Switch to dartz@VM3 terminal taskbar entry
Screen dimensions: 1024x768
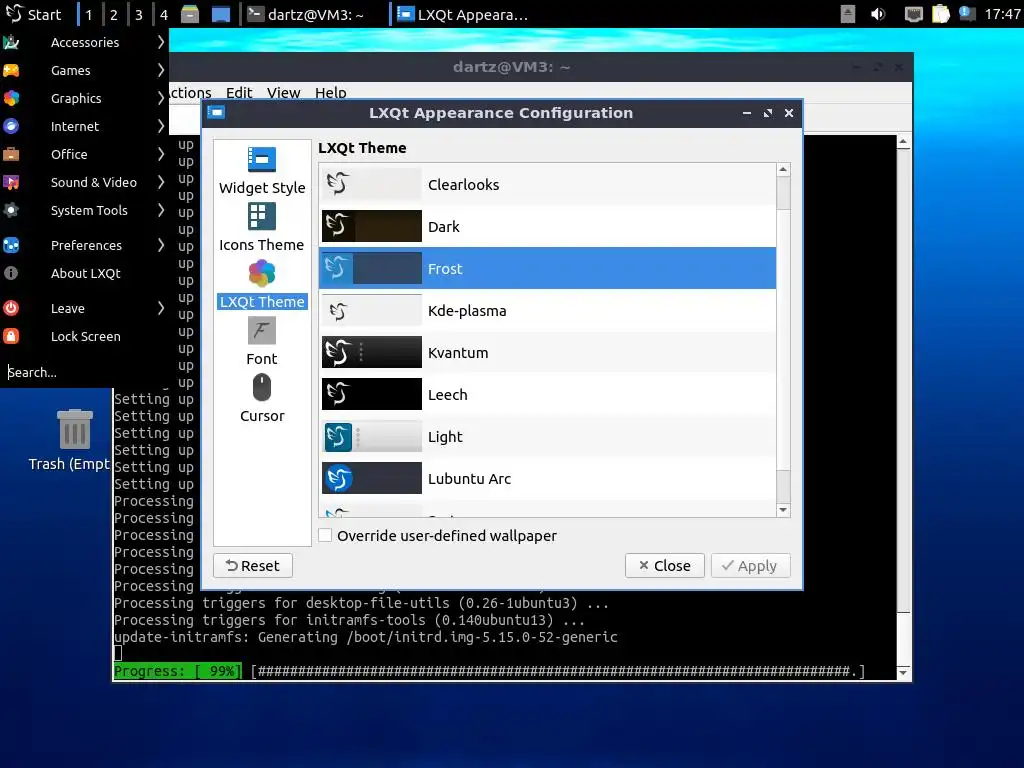tap(312, 14)
